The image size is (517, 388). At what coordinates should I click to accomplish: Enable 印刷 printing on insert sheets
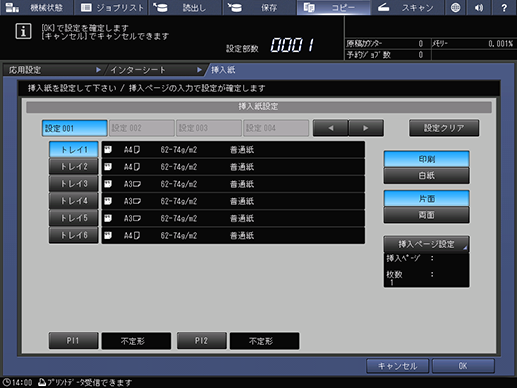coord(427,159)
